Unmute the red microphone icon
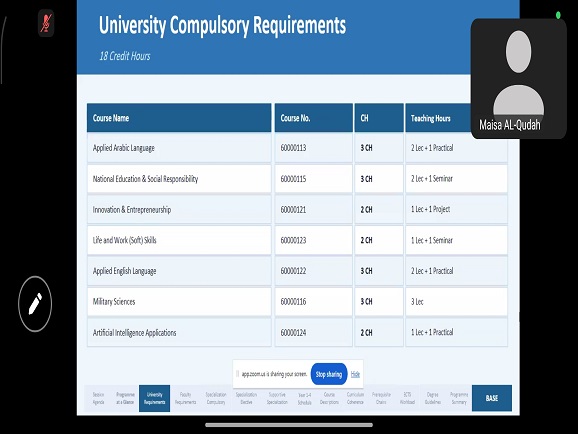The width and height of the screenshot is (578, 434). [x=46, y=23]
